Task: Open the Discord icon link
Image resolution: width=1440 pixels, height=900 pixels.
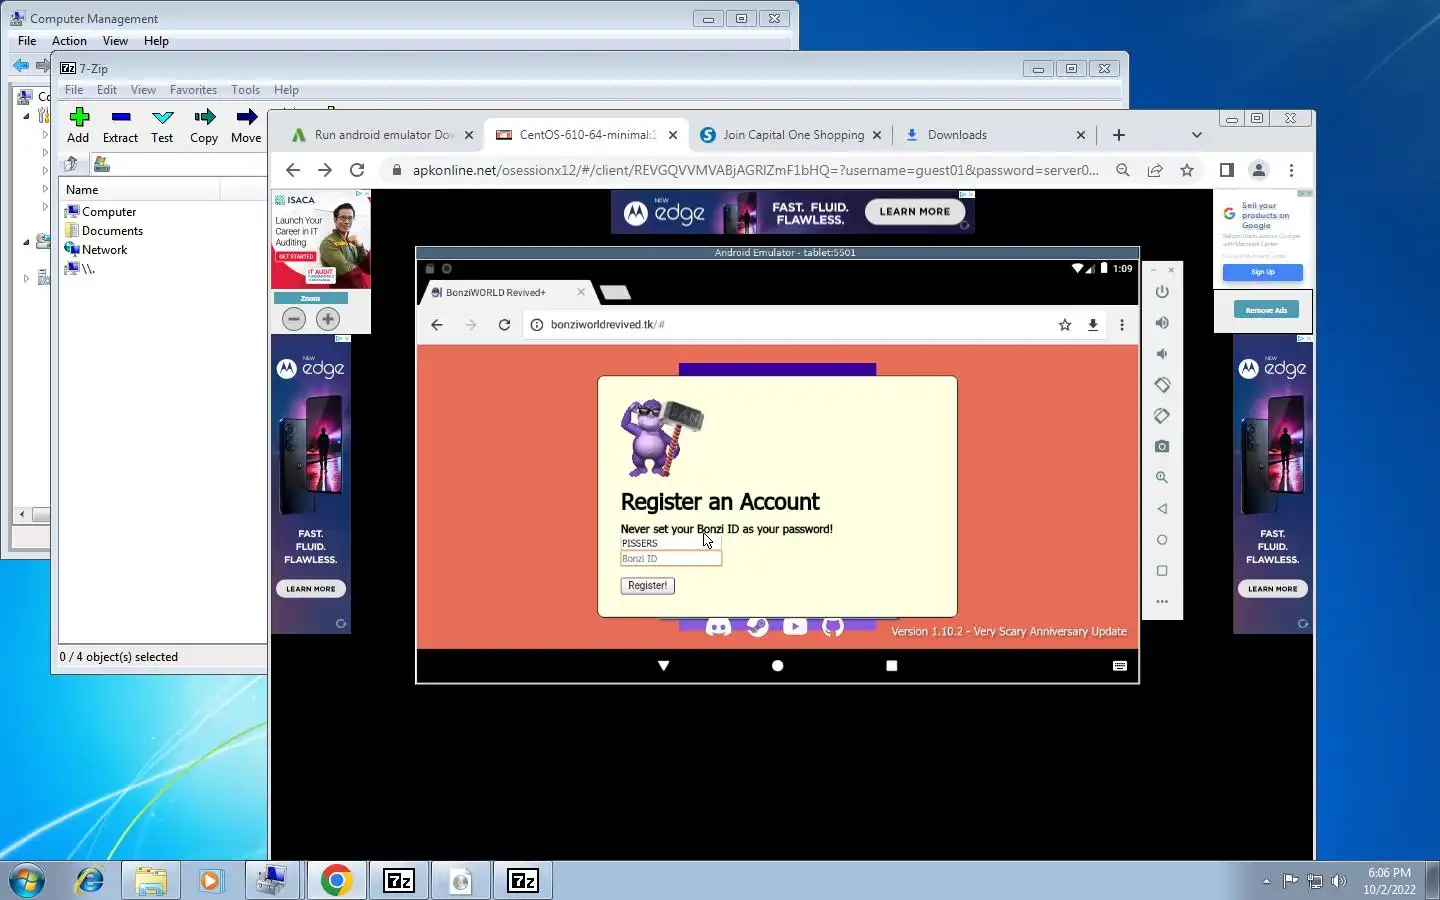Action: point(718,627)
